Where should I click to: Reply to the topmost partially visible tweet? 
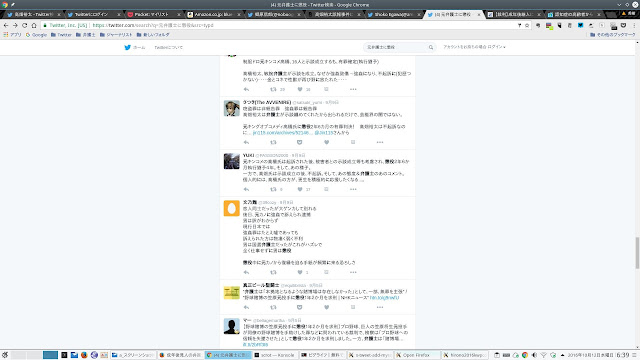[246, 89]
